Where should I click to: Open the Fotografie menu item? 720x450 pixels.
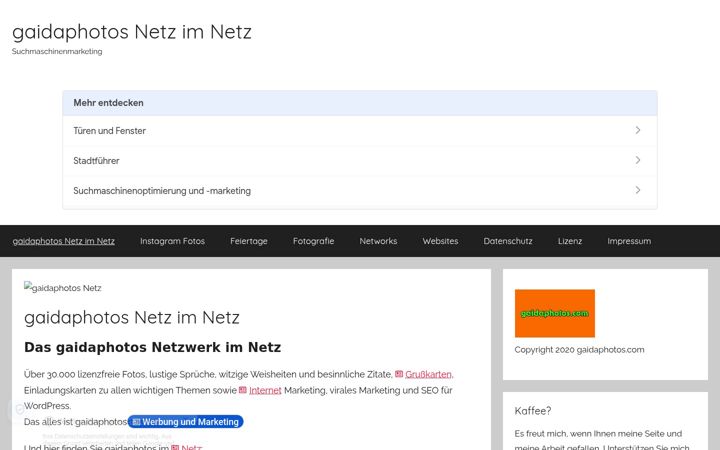point(314,241)
